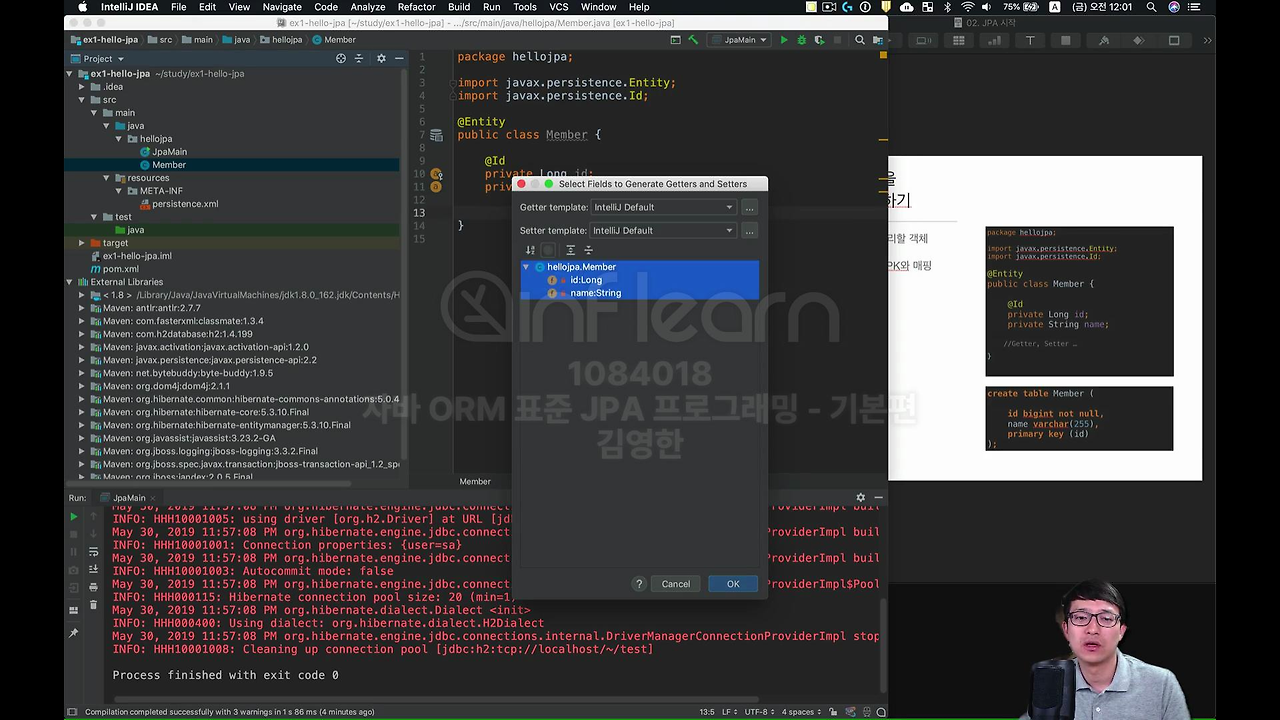Click the 4 spaces indent setting in status bar
This screenshot has height=720, width=1280.
(x=803, y=712)
